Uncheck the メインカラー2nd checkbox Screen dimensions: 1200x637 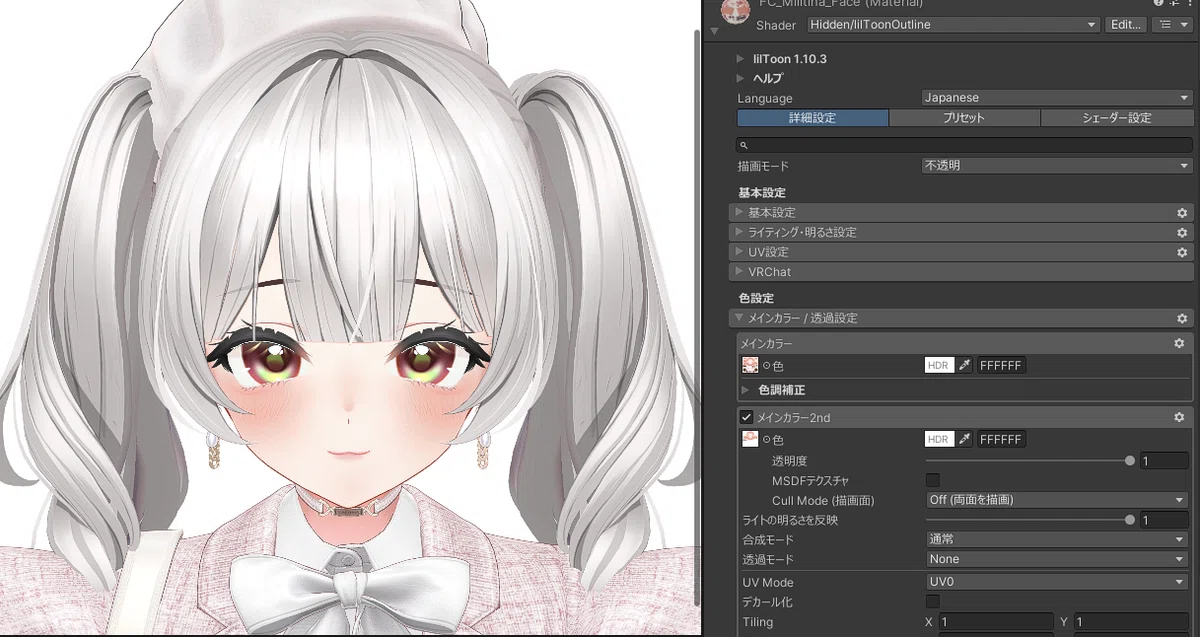[746, 417]
